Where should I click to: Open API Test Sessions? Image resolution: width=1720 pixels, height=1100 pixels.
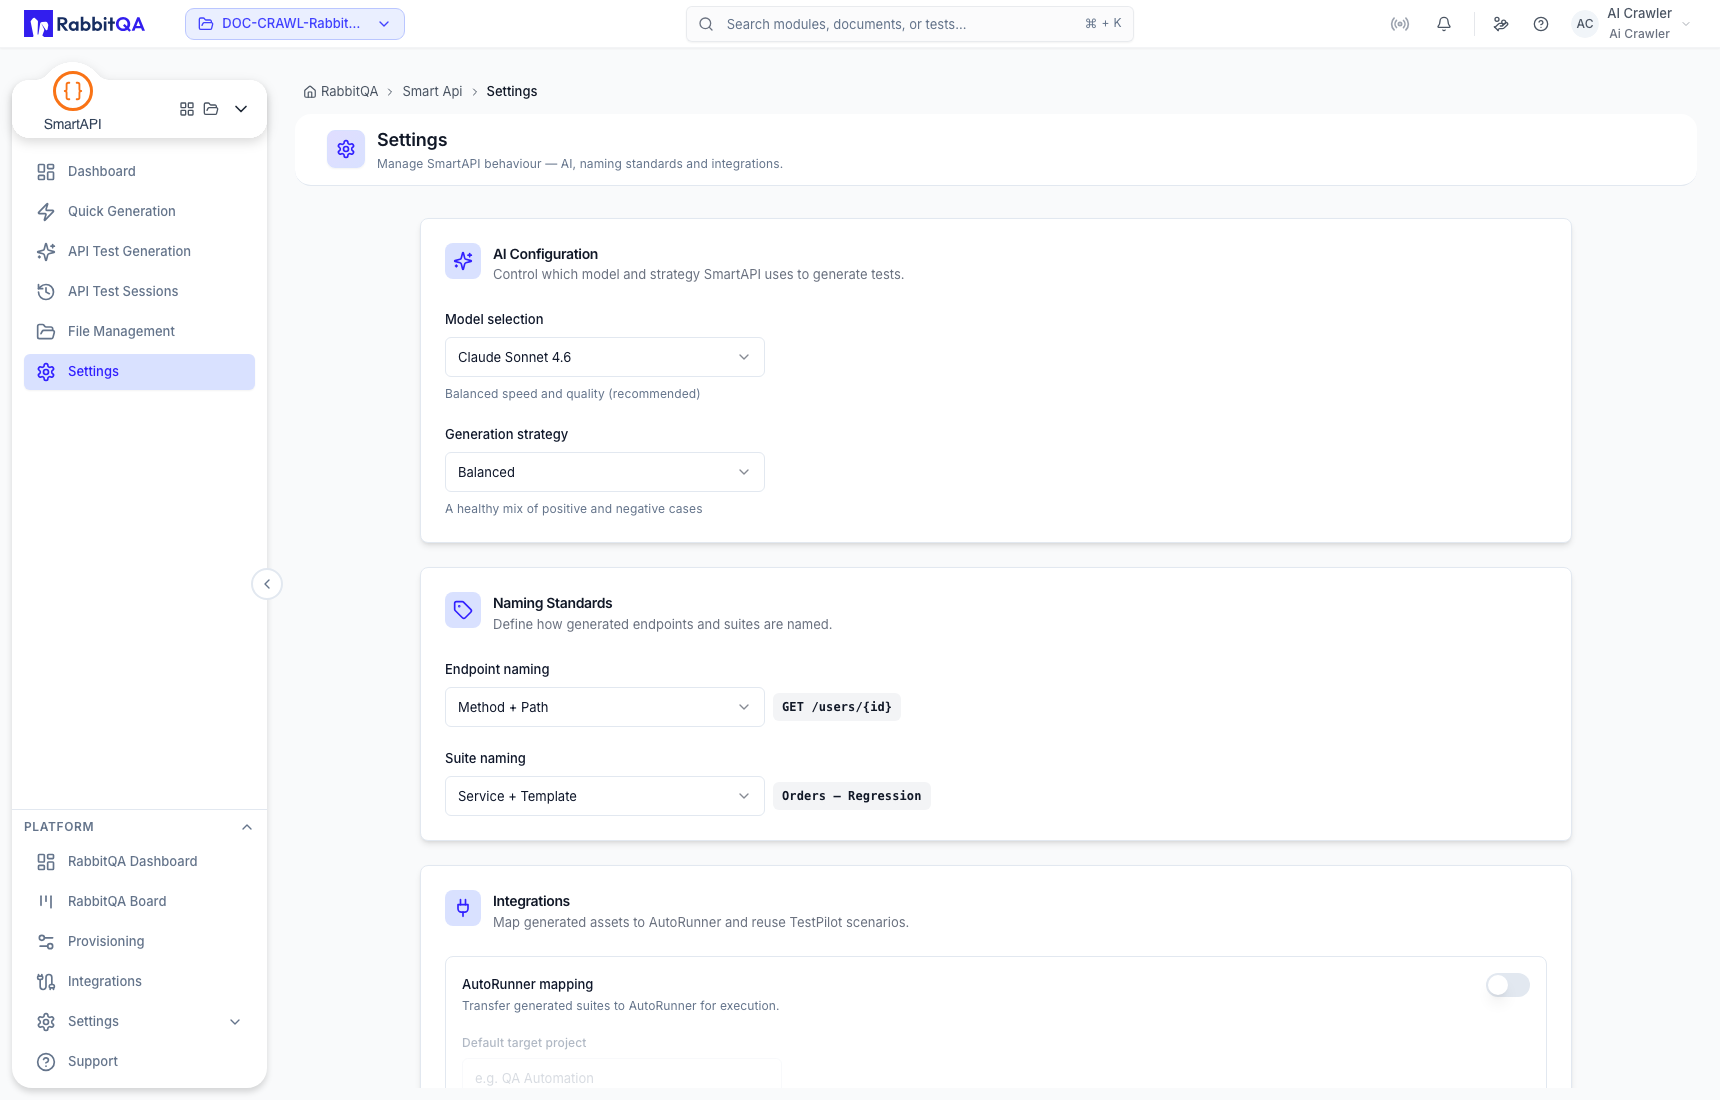click(x=139, y=292)
